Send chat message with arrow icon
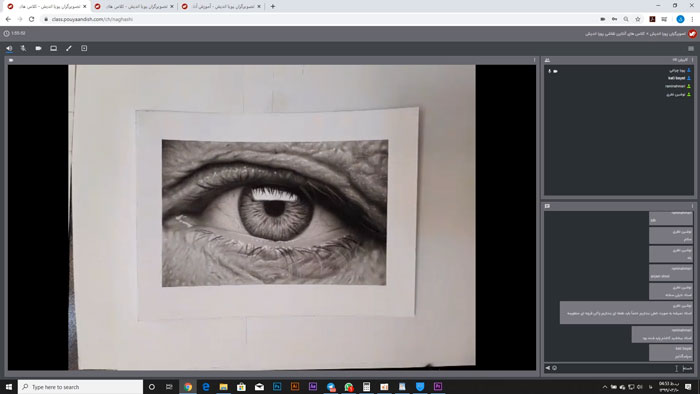Image resolution: width=700 pixels, height=394 pixels. [547, 368]
